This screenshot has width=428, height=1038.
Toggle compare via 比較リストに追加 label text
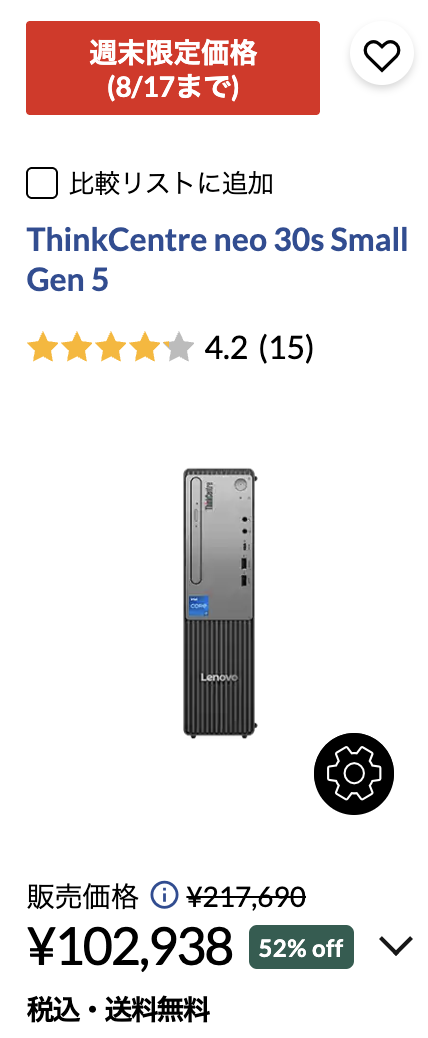pos(171,183)
